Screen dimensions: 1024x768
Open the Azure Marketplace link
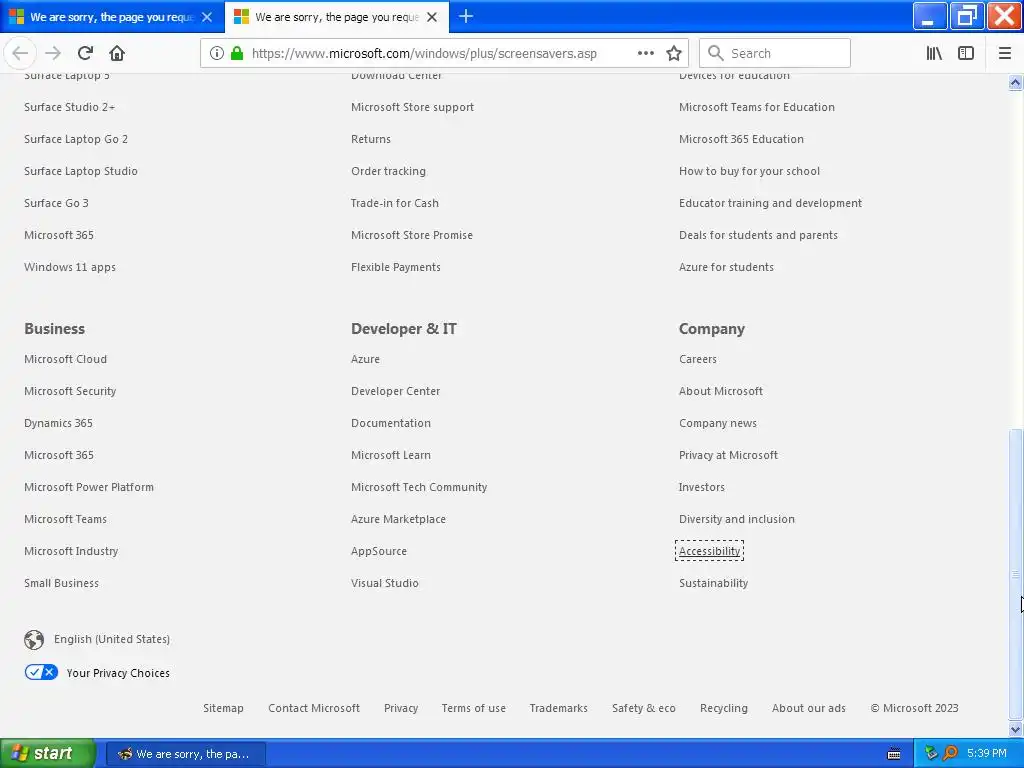[x=398, y=519]
